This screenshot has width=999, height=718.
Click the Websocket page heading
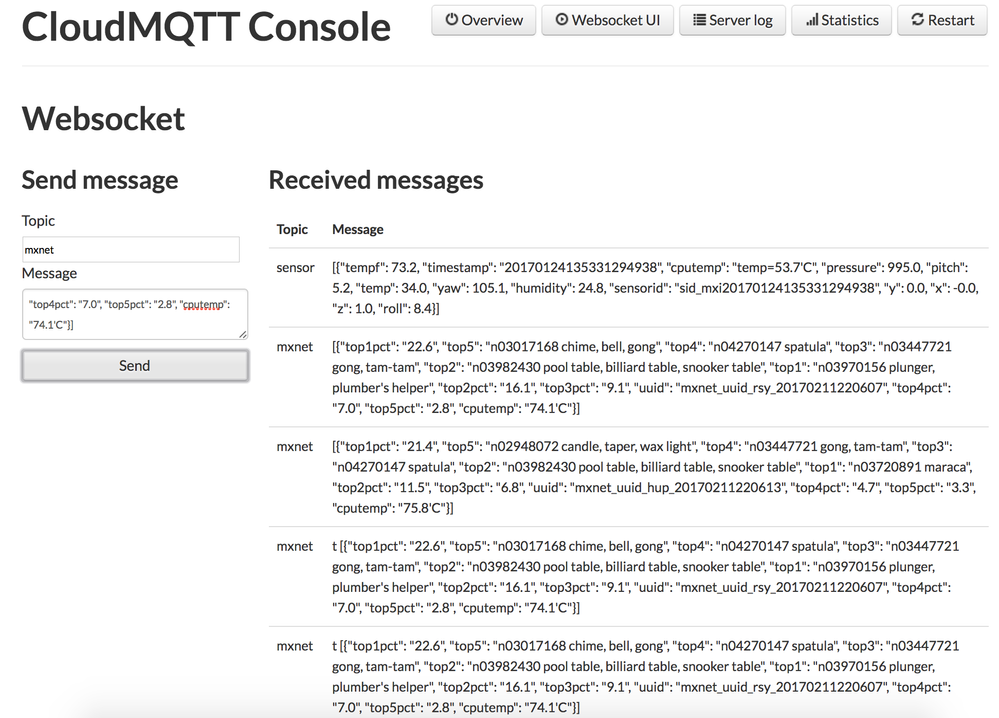pyautogui.click(x=103, y=119)
